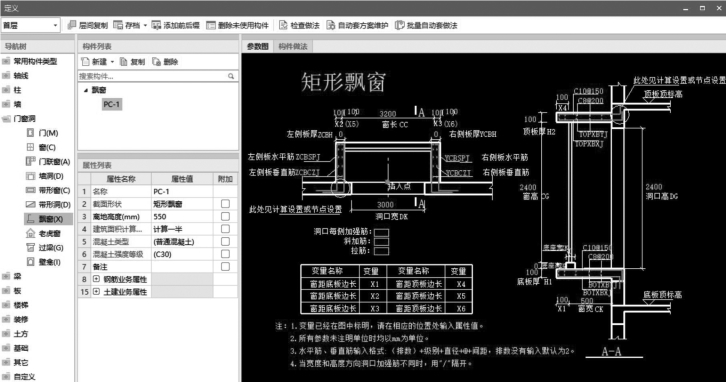Expand 钢筋业务属性 row
726x382 pixels.
click(96, 279)
